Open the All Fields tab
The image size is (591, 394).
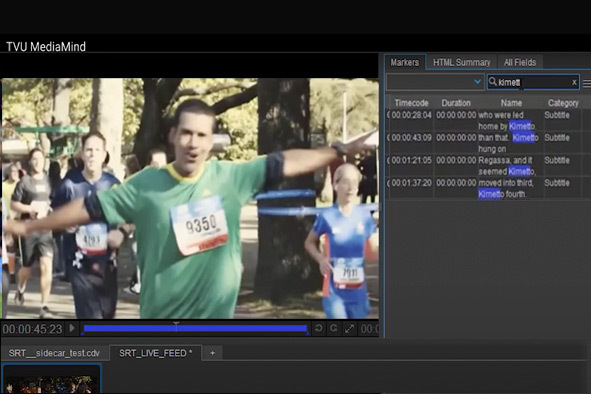520,62
